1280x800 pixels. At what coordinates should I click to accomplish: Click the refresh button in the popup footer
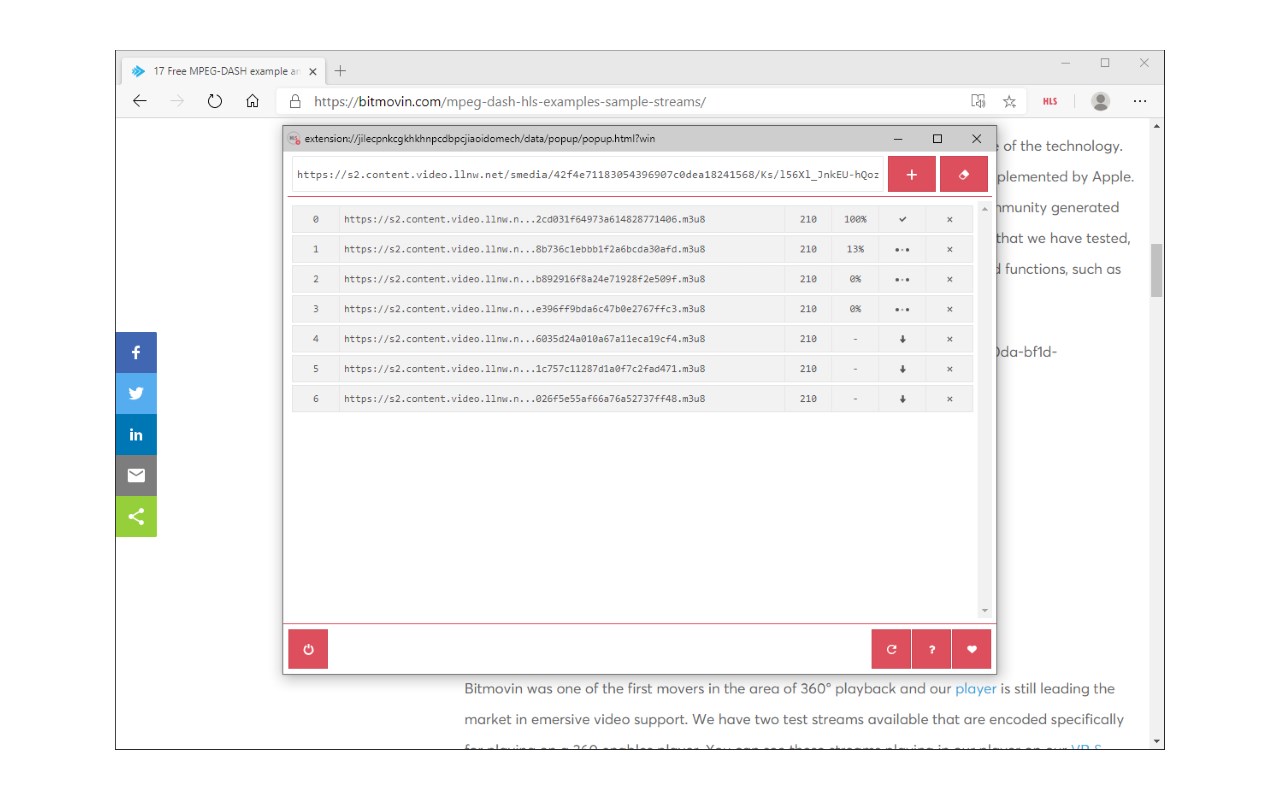tap(891, 649)
